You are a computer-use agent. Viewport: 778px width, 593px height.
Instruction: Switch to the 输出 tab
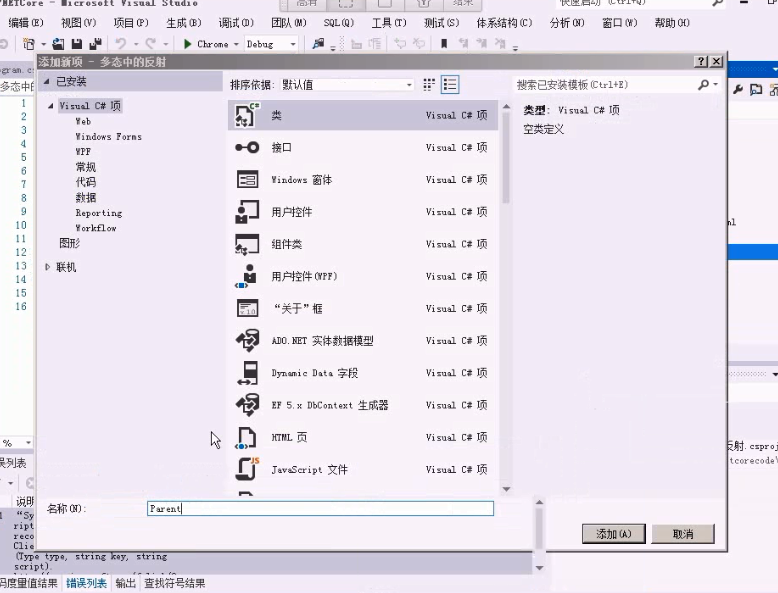(x=126, y=583)
